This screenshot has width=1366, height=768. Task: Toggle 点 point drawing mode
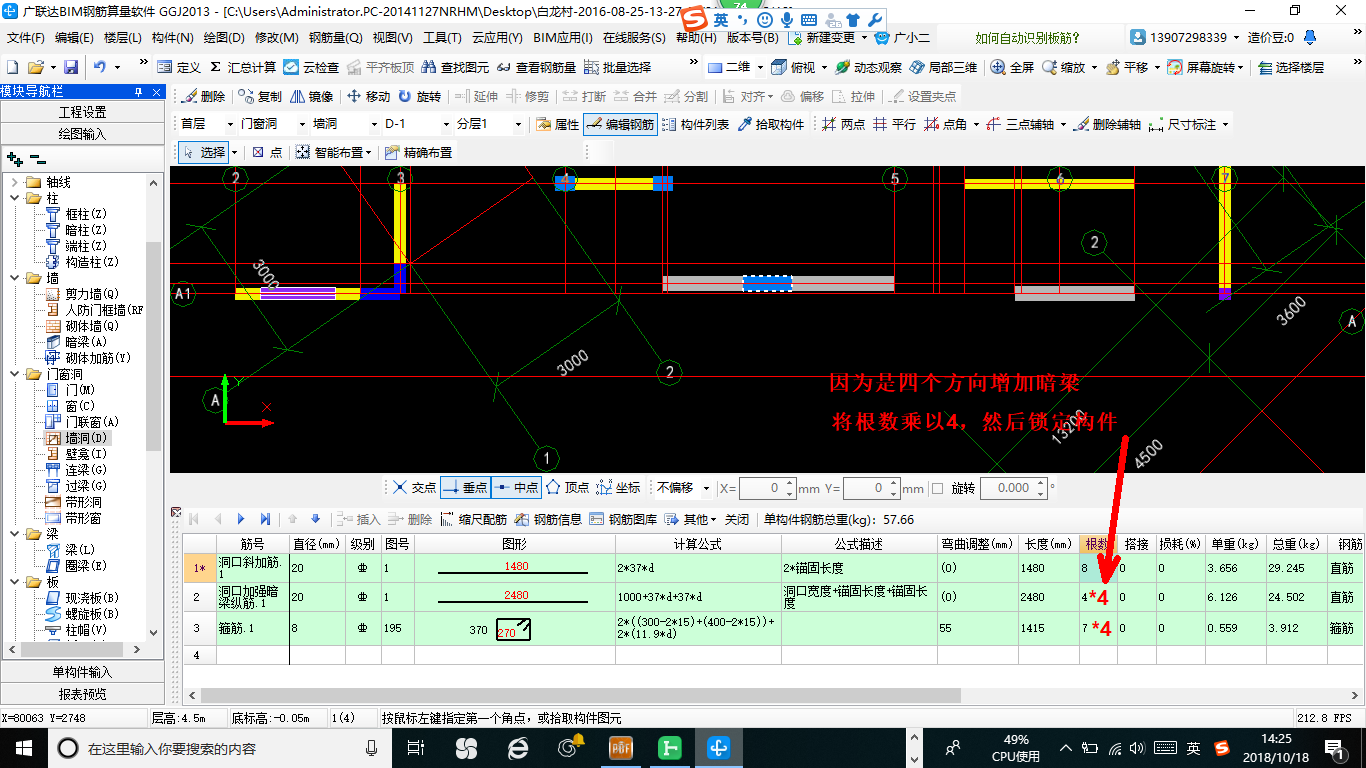(266, 152)
